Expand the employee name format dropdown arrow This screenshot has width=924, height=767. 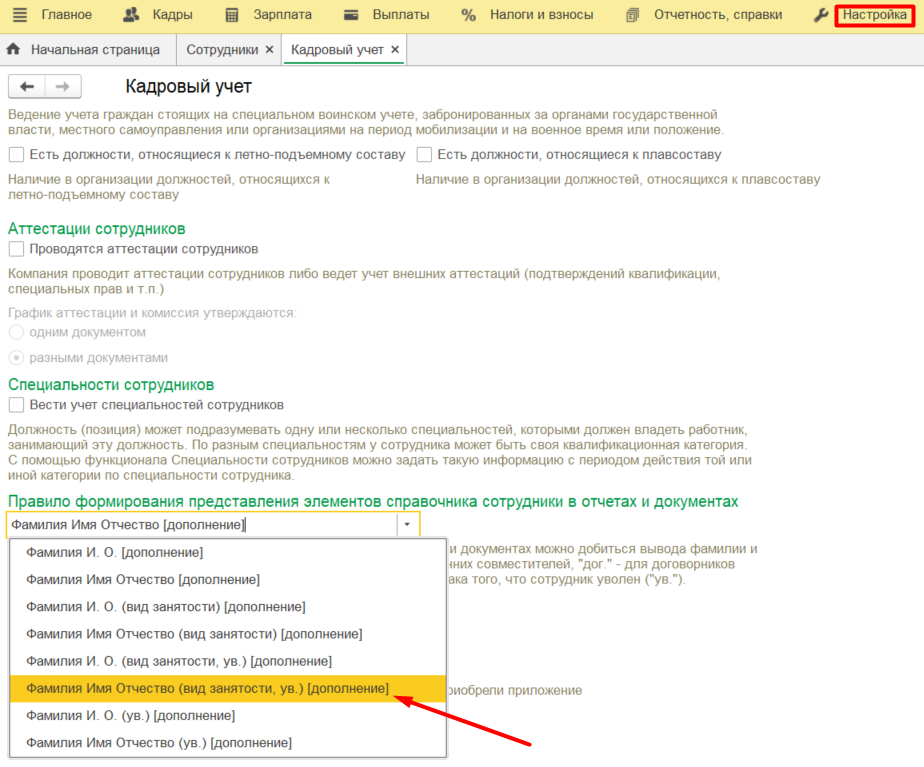pos(407,524)
